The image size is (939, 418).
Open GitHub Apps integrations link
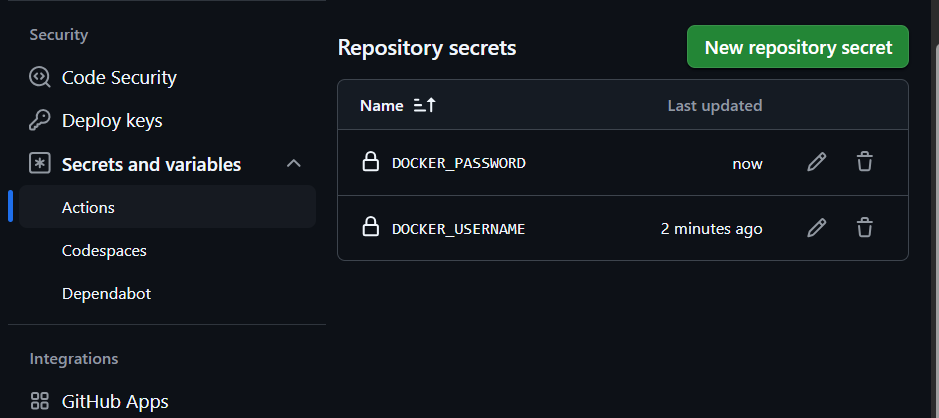(115, 401)
